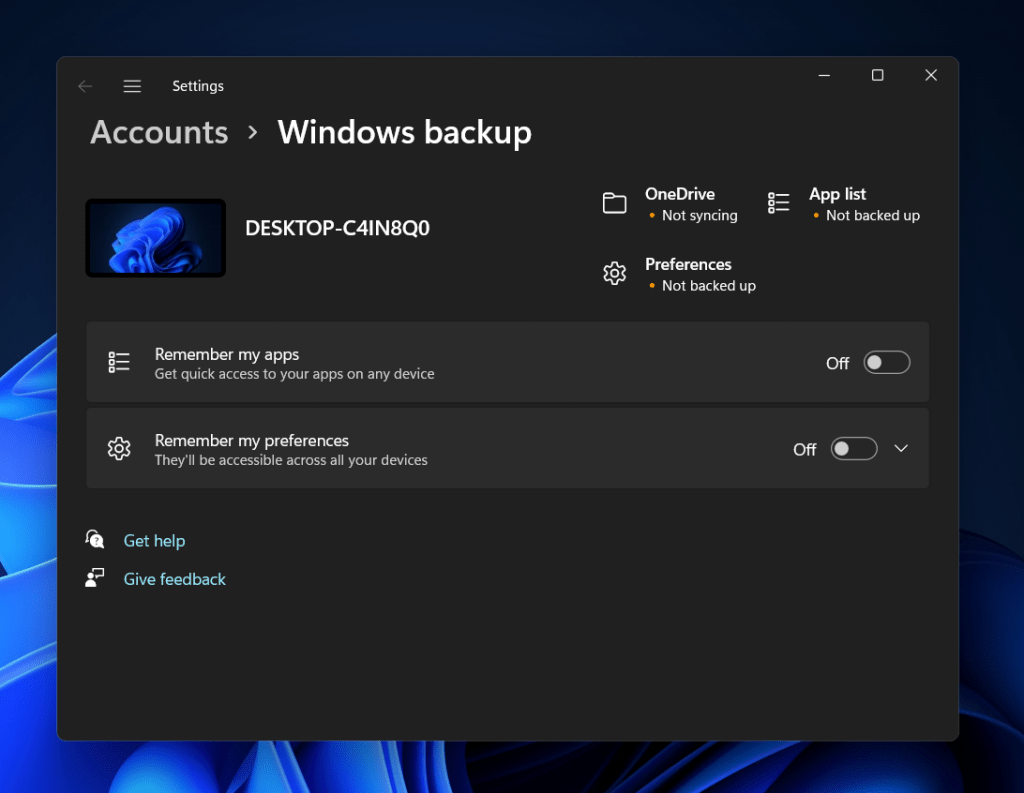Click the gear icon beside Remember my preferences
Screen dimensions: 1024x793
pos(119,448)
